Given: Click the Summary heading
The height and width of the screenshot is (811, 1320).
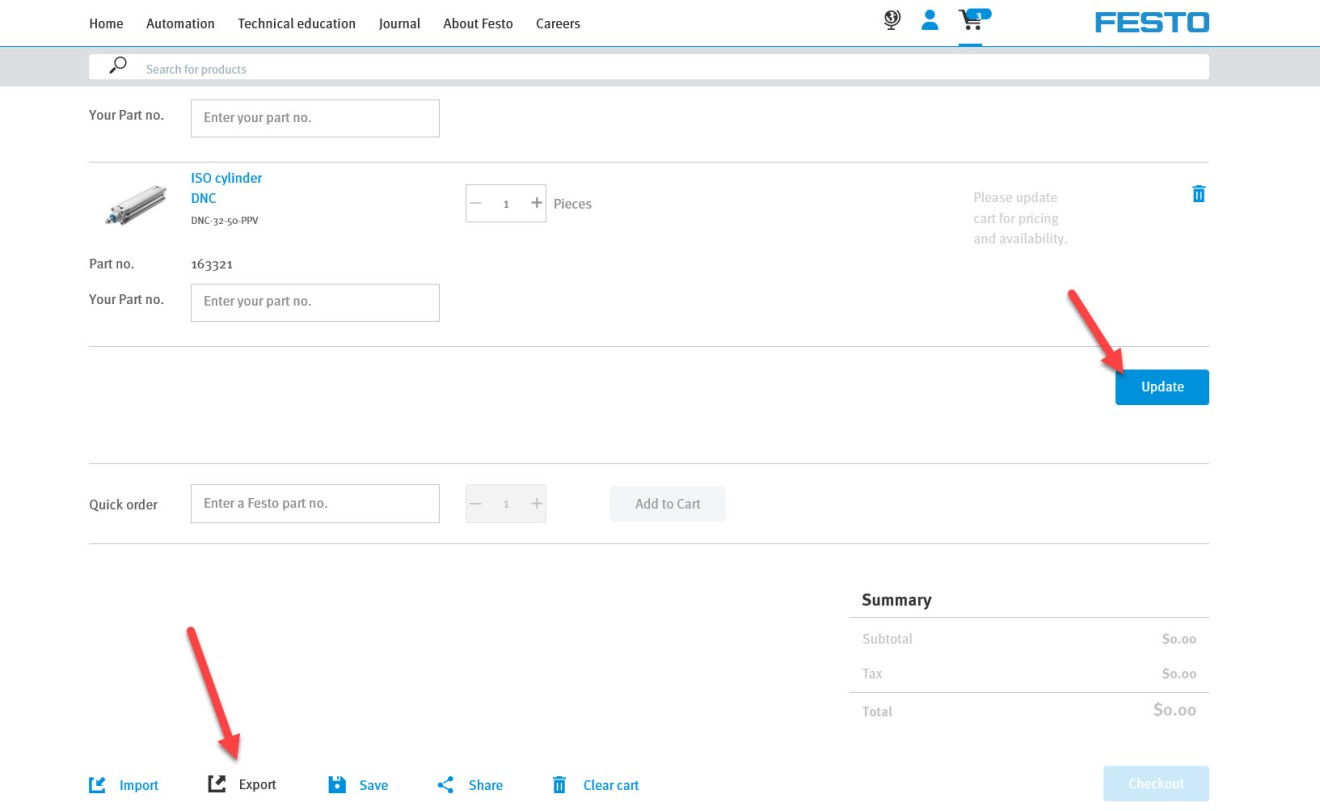Looking at the screenshot, I should point(896,600).
